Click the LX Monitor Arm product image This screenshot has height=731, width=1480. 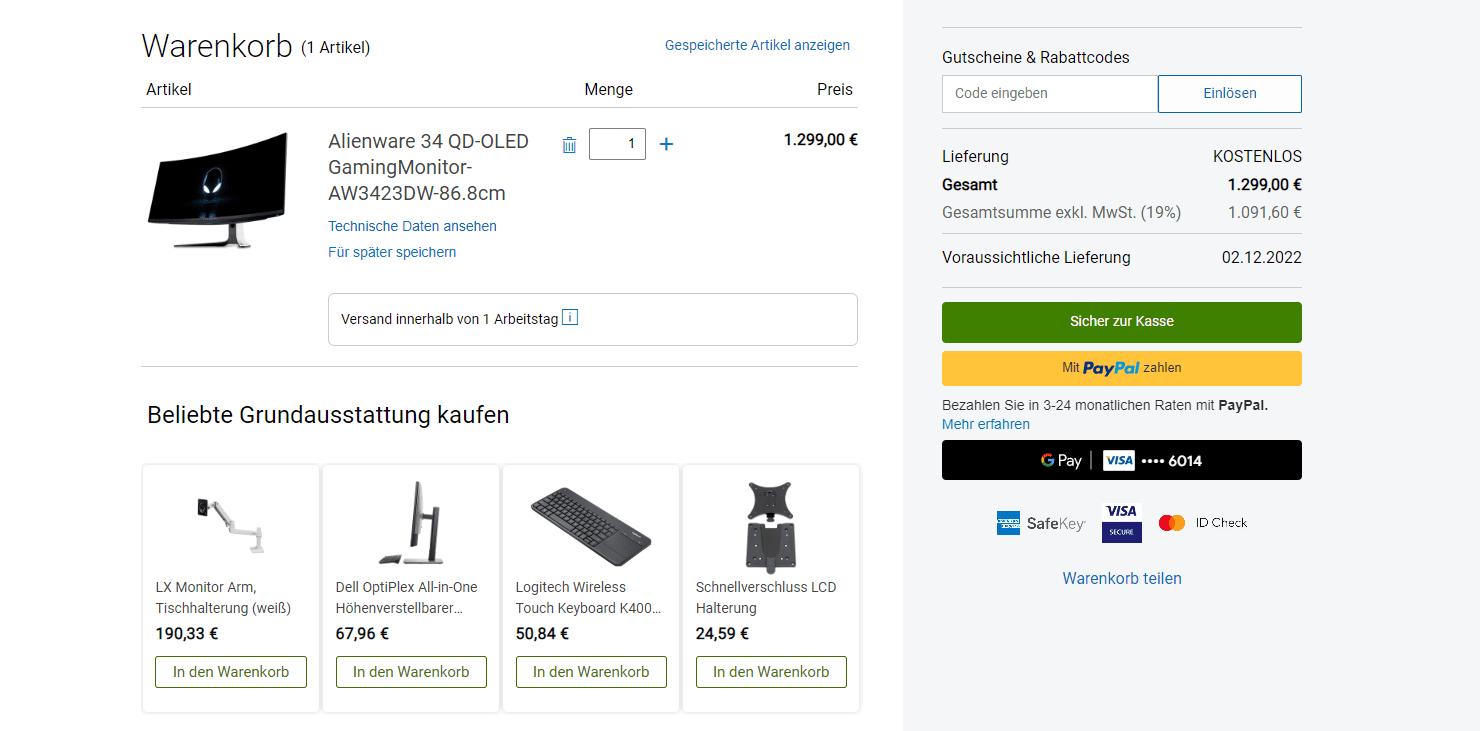(231, 523)
